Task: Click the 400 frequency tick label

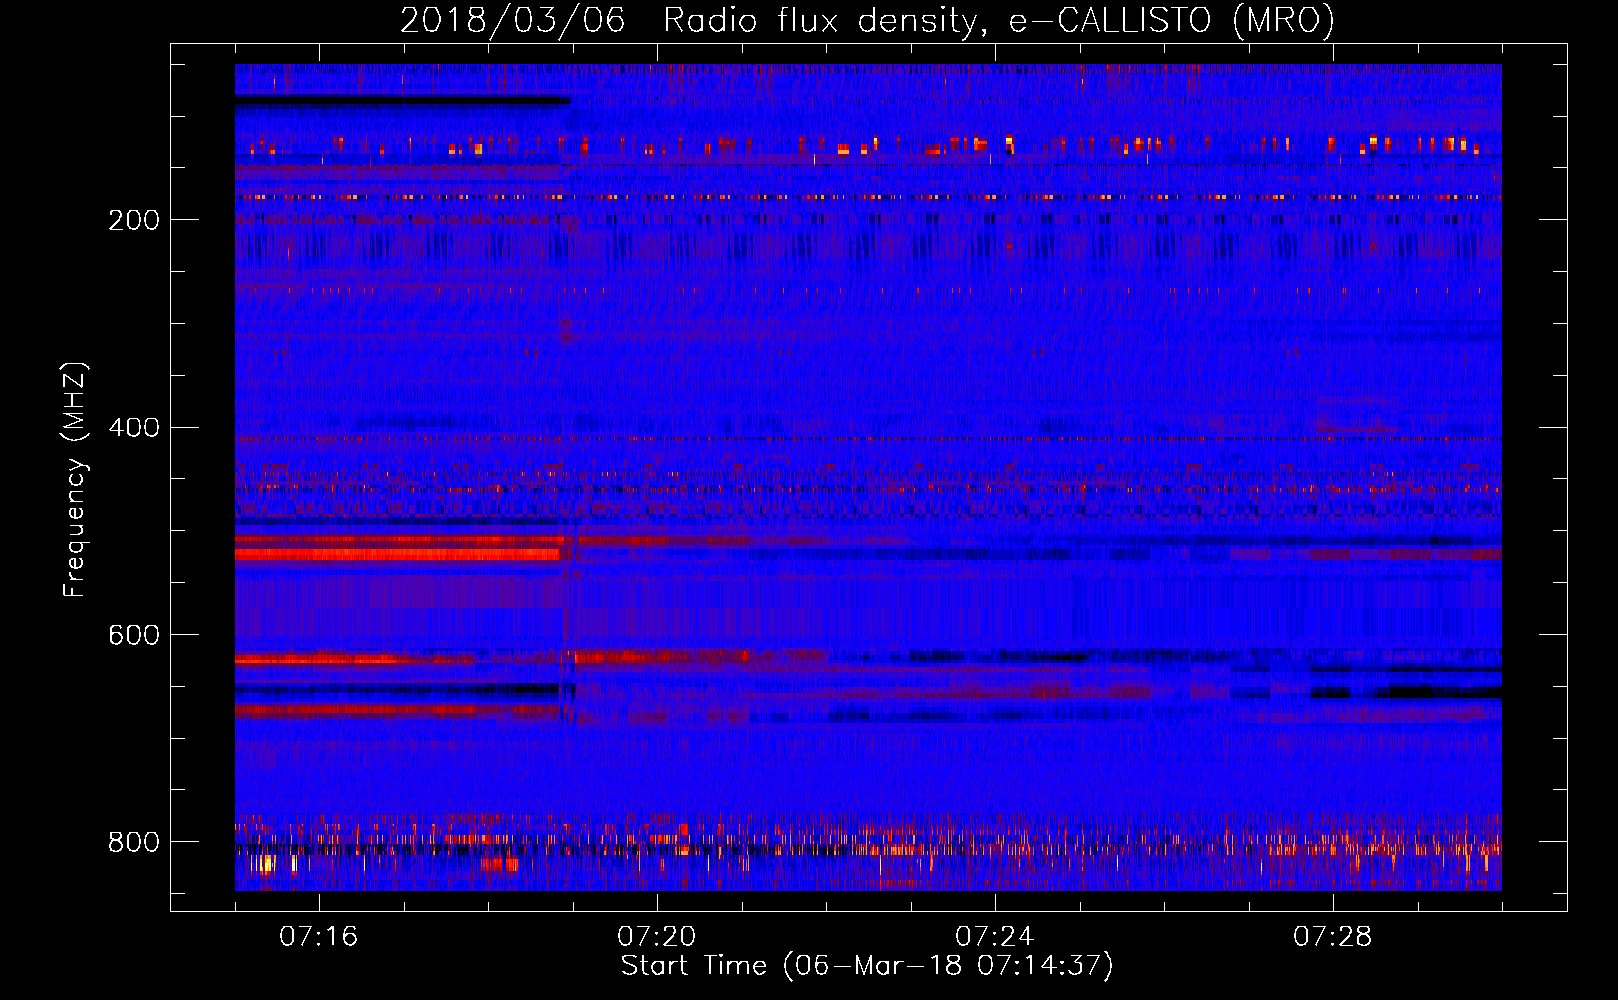Action: click(x=134, y=428)
